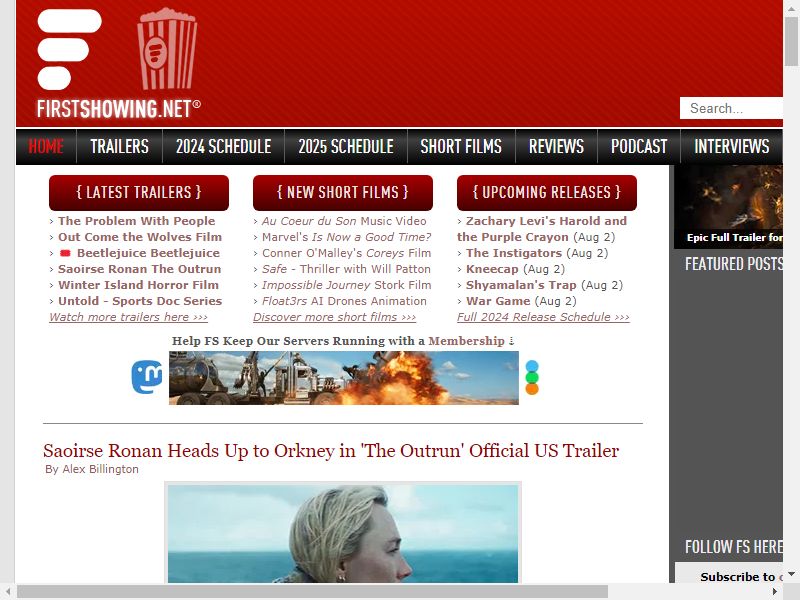Open Winter Island Horror Film link
800x600 pixels.
pos(138,285)
